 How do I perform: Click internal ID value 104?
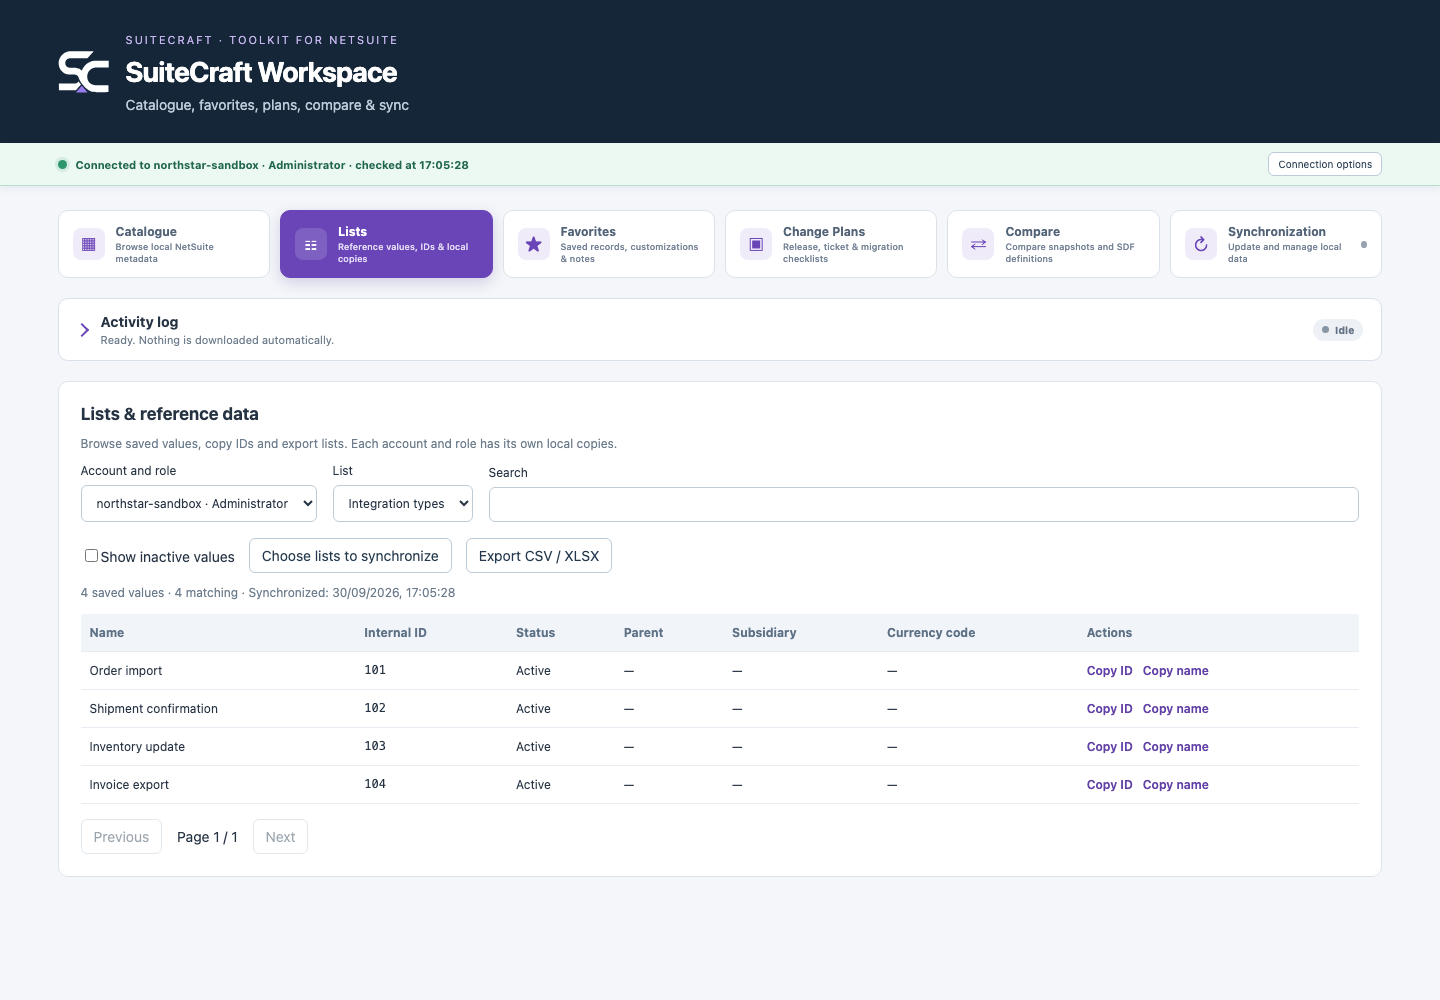point(375,784)
